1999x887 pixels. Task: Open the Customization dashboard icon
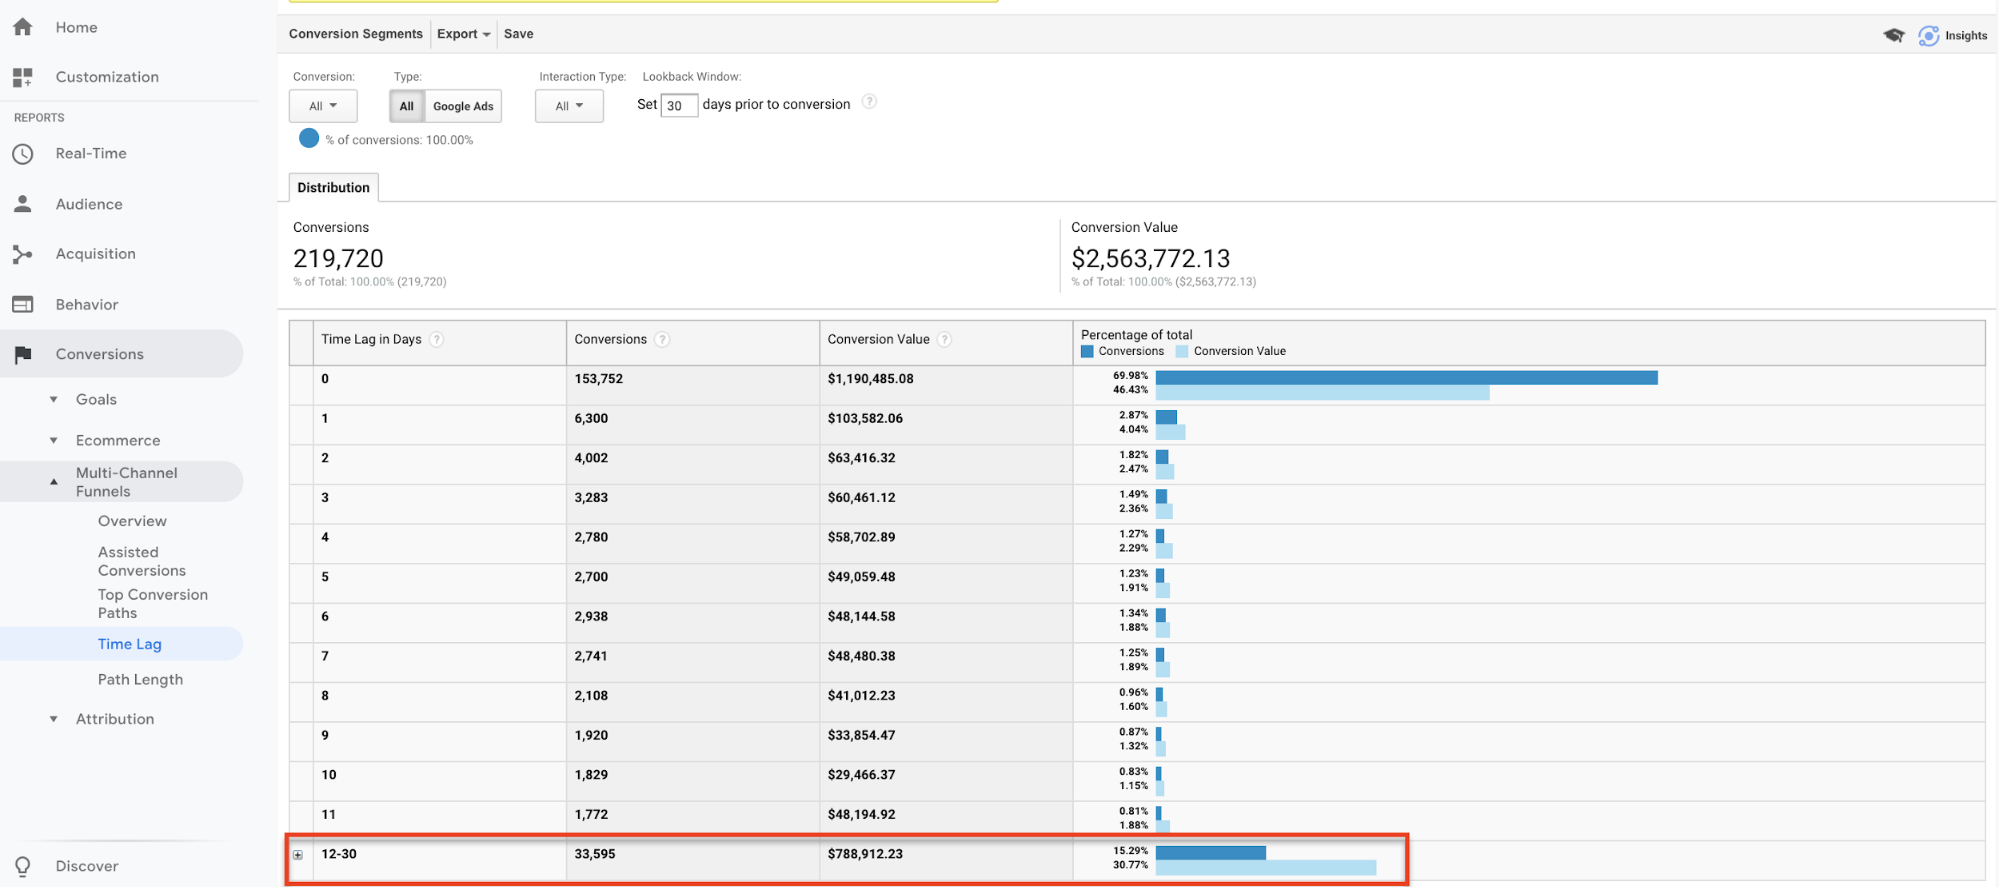click(23, 77)
